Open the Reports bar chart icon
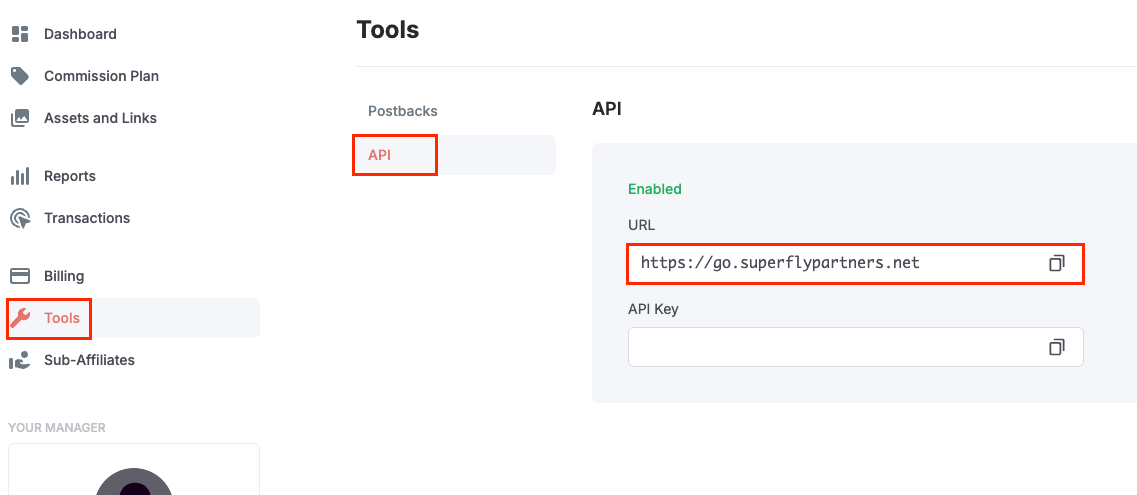This screenshot has height=495, width=1137. tap(20, 176)
